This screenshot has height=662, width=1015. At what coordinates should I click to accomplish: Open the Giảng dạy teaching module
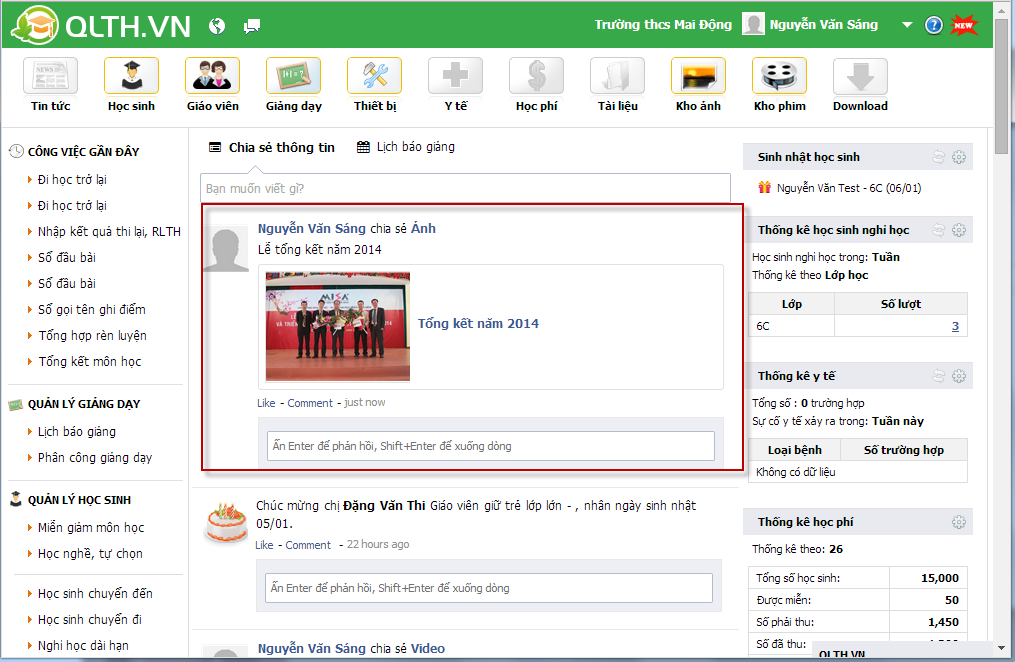tap(293, 76)
